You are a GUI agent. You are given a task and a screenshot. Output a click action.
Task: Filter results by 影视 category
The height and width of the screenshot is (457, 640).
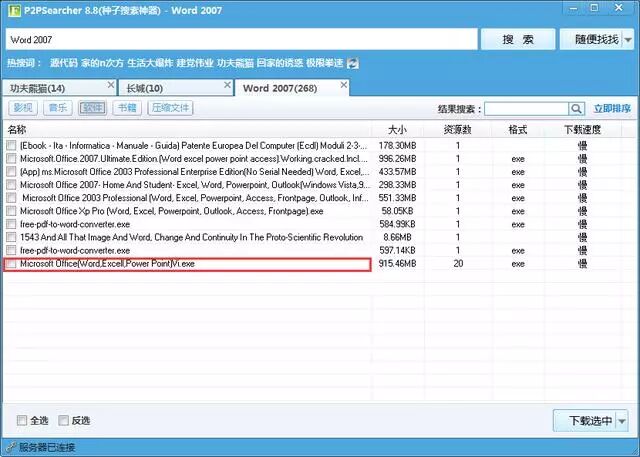(23, 108)
